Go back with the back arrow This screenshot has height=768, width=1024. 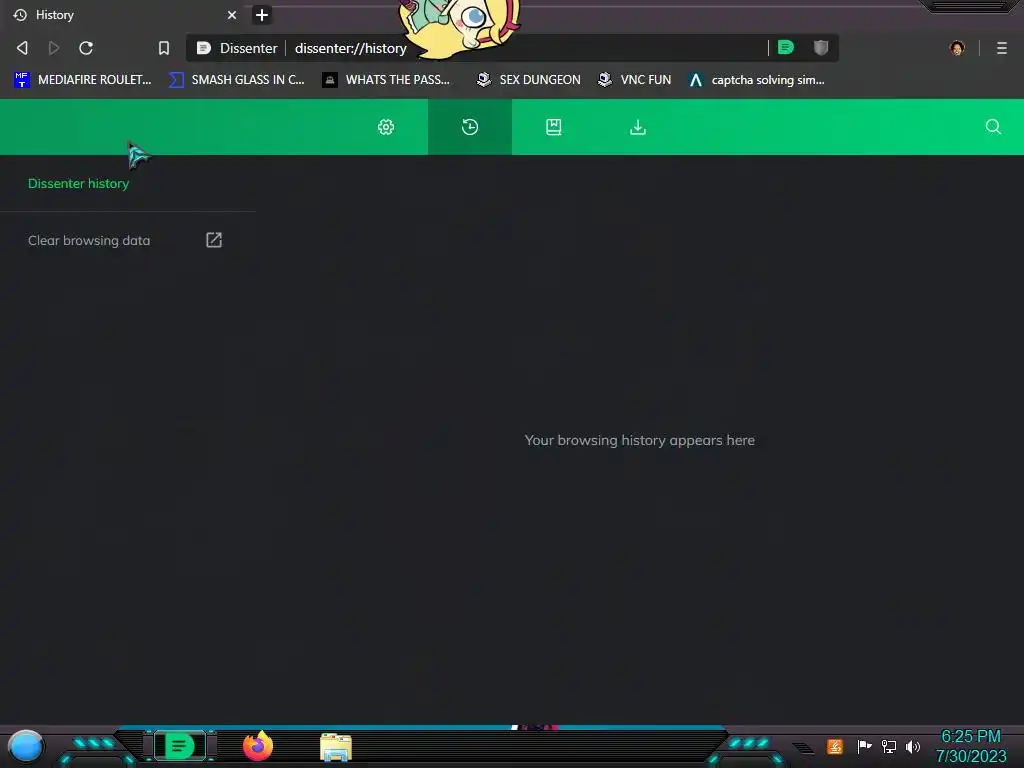pyautogui.click(x=22, y=48)
